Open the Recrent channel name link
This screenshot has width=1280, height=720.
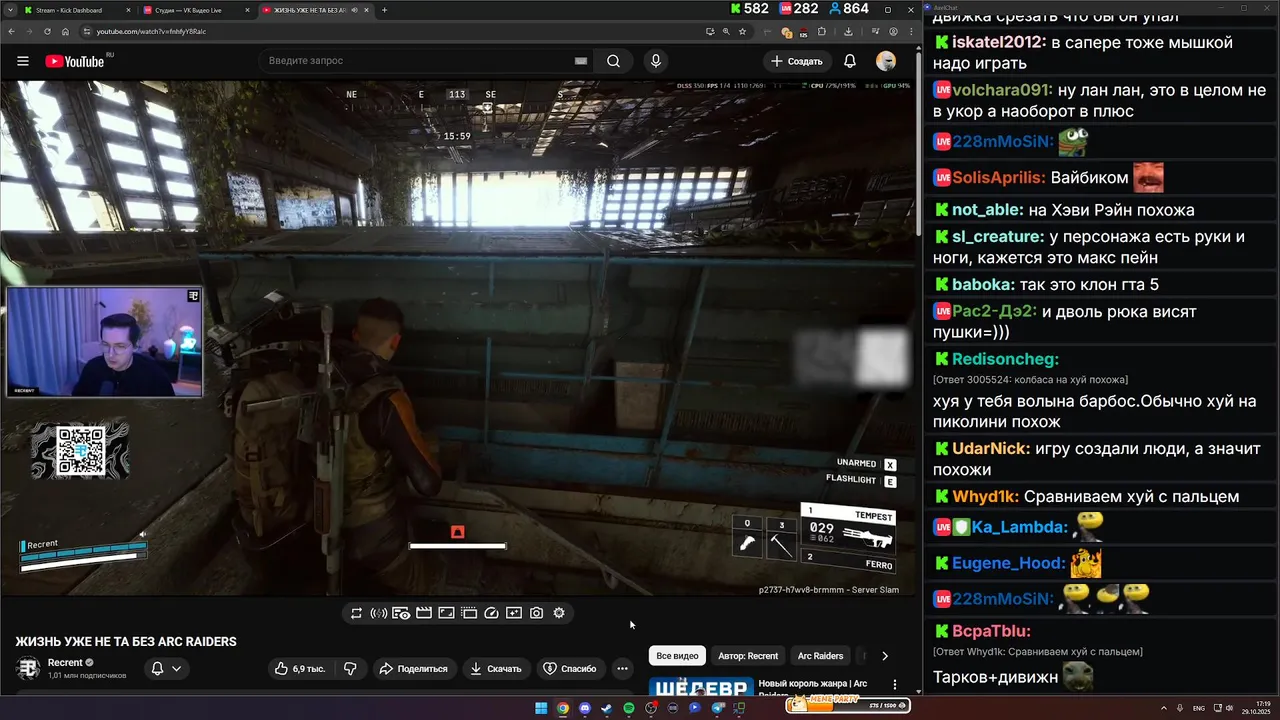(65, 663)
